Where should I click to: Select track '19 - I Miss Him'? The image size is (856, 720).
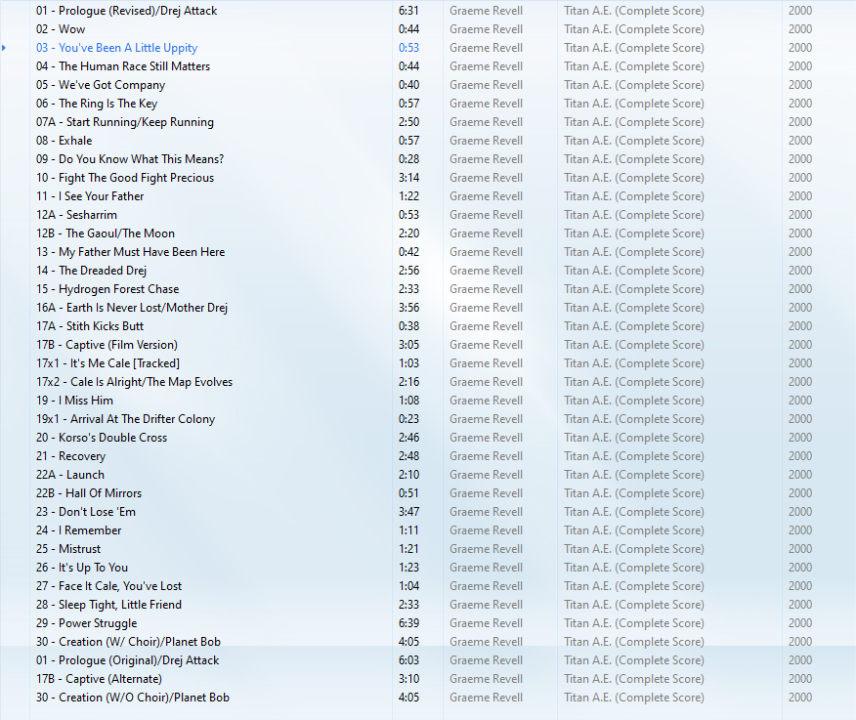(x=75, y=401)
